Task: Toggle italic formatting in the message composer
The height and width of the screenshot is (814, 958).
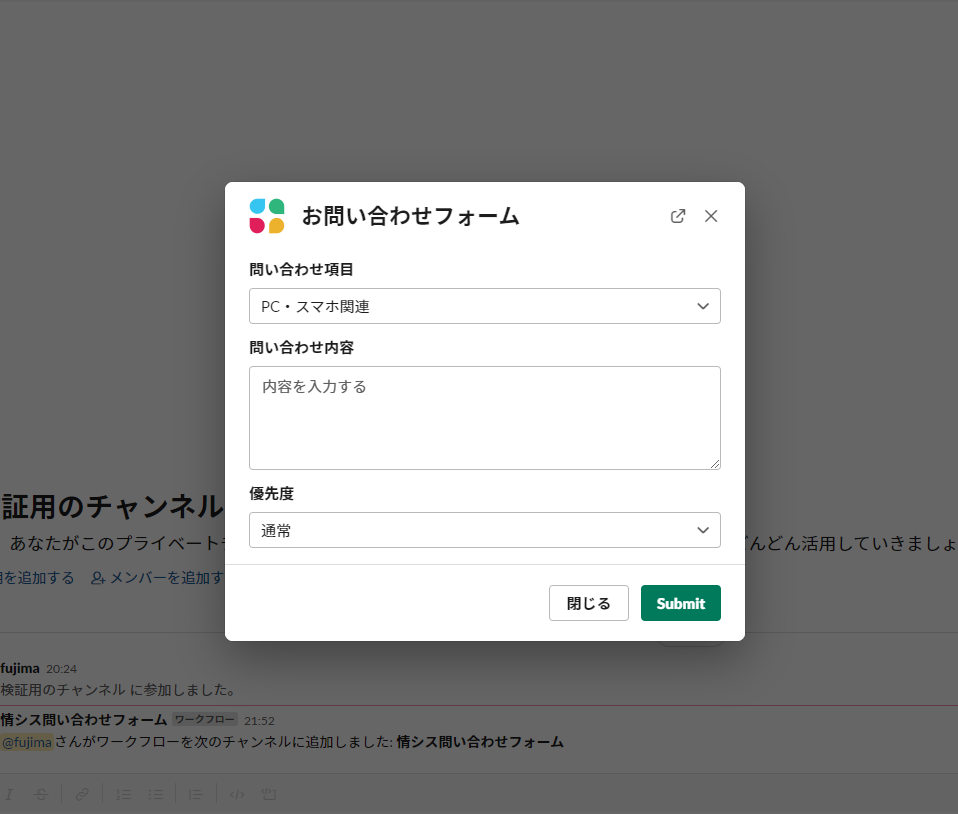Action: 9,794
